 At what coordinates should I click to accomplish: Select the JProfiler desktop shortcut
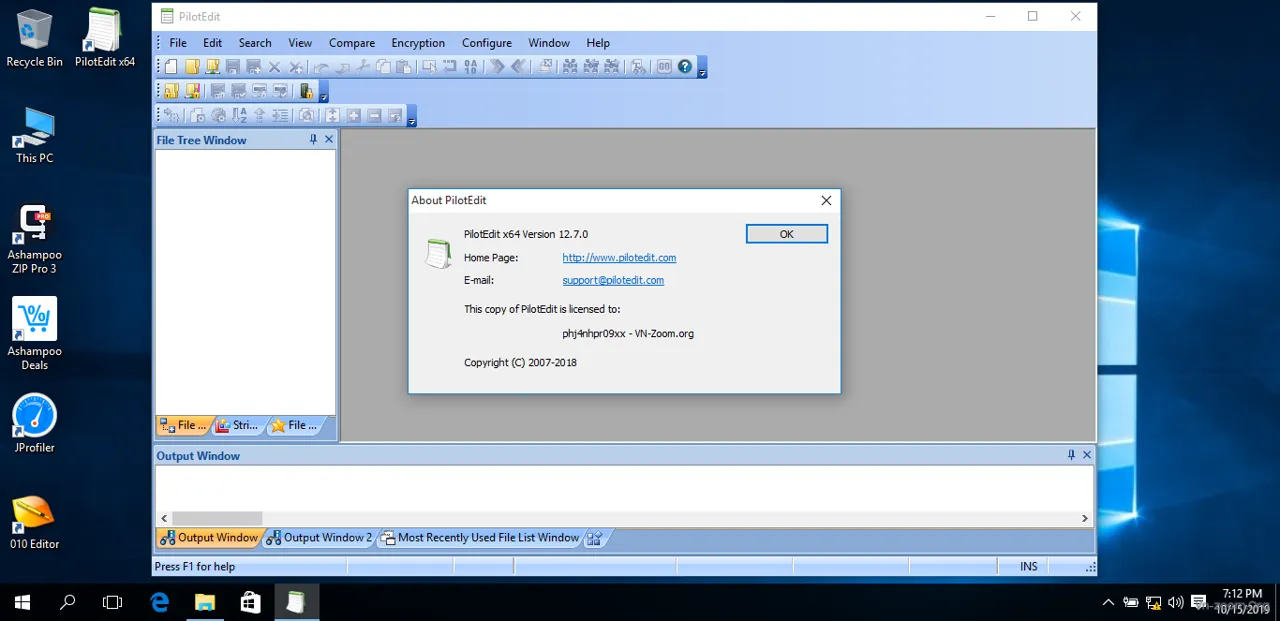(34, 425)
